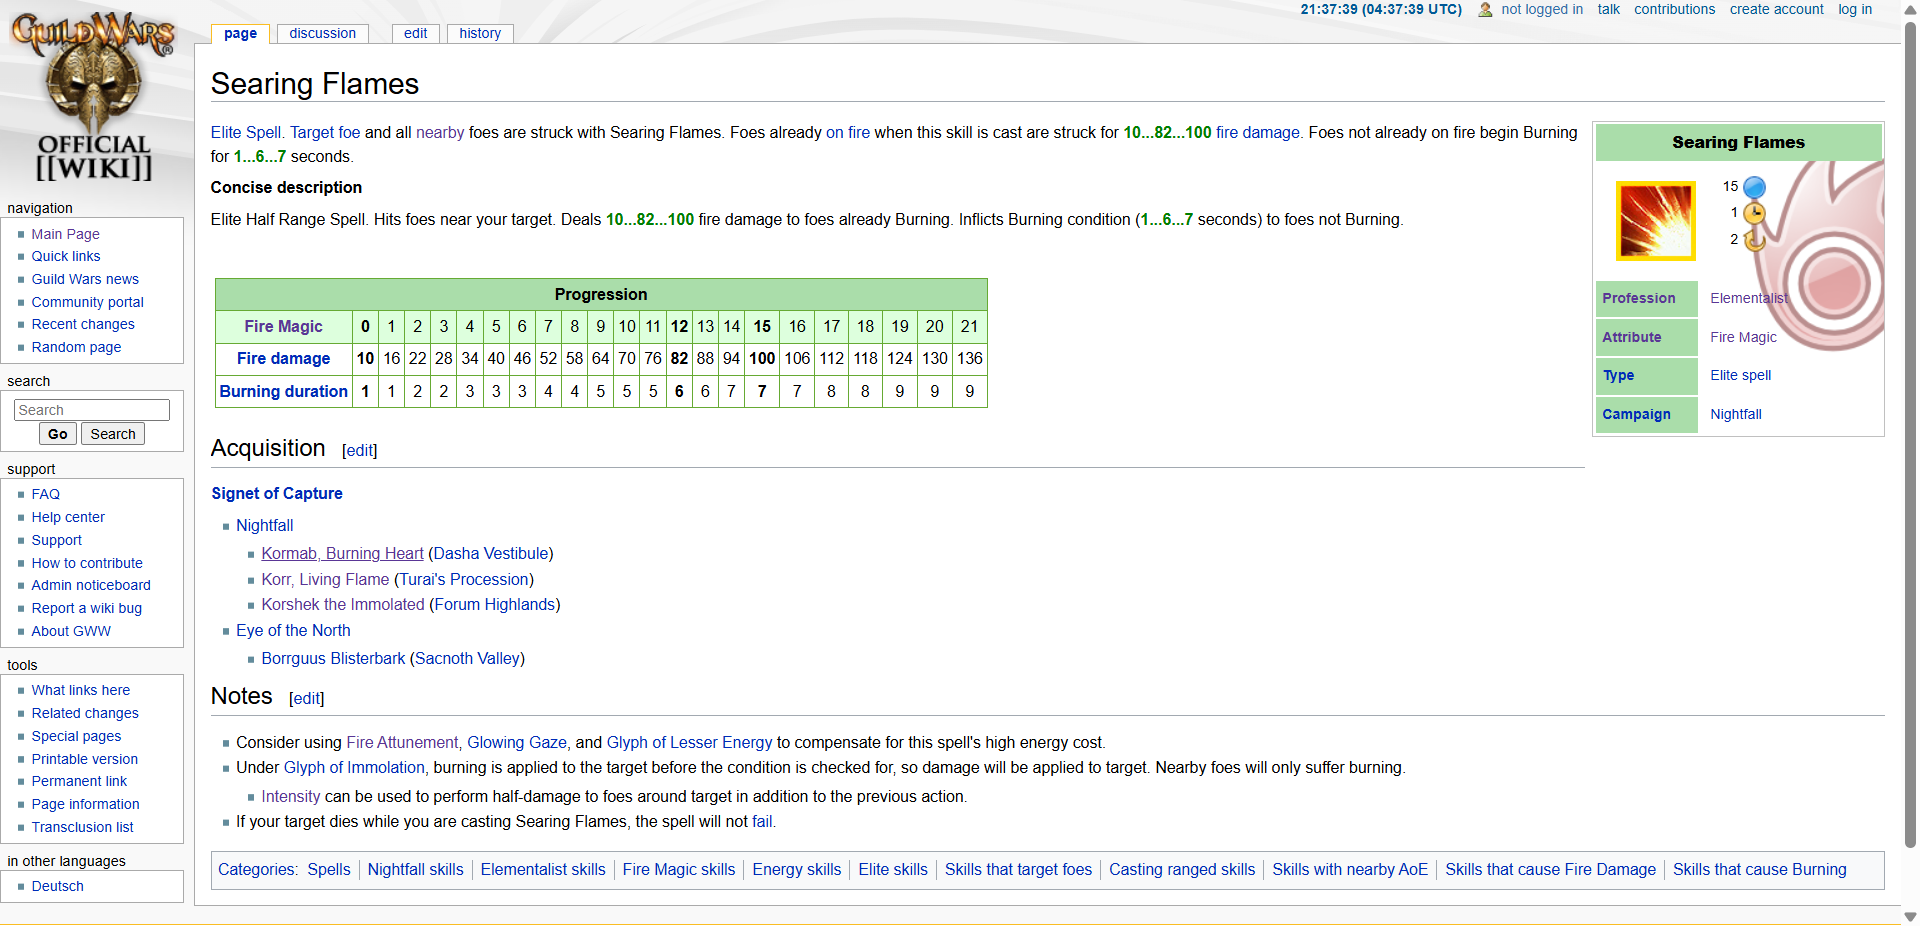Open Special pages link

click(x=76, y=736)
